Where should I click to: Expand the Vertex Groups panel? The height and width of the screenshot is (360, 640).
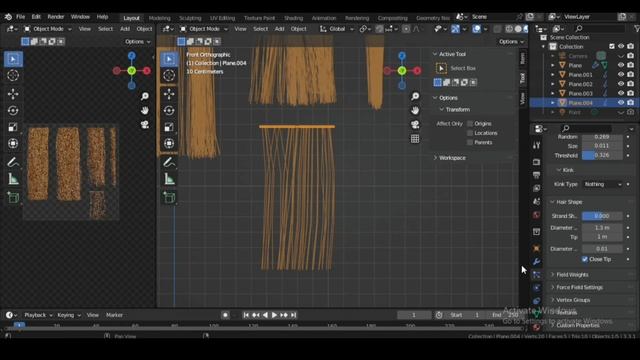(573, 300)
